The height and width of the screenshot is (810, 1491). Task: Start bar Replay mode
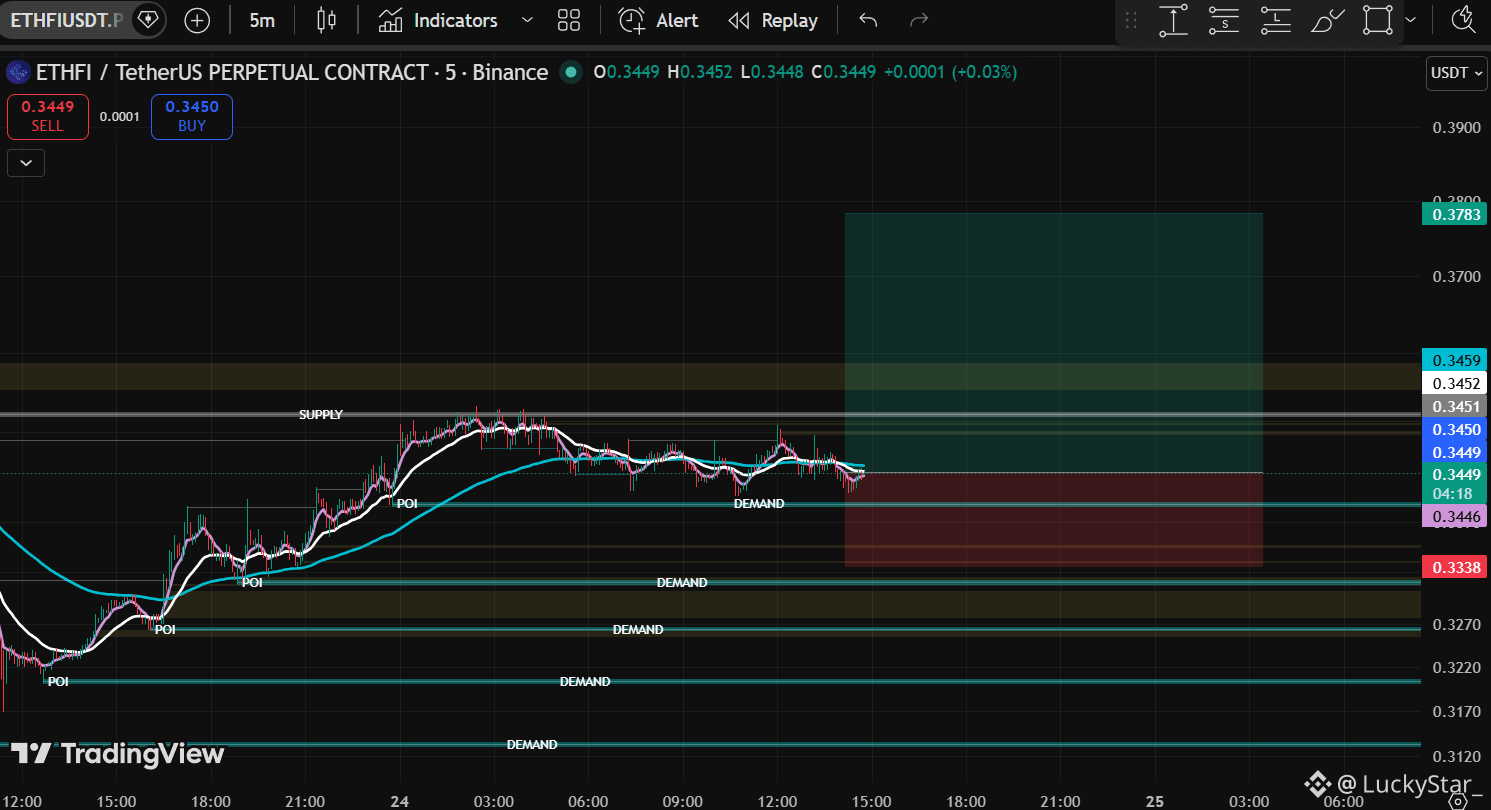click(773, 20)
